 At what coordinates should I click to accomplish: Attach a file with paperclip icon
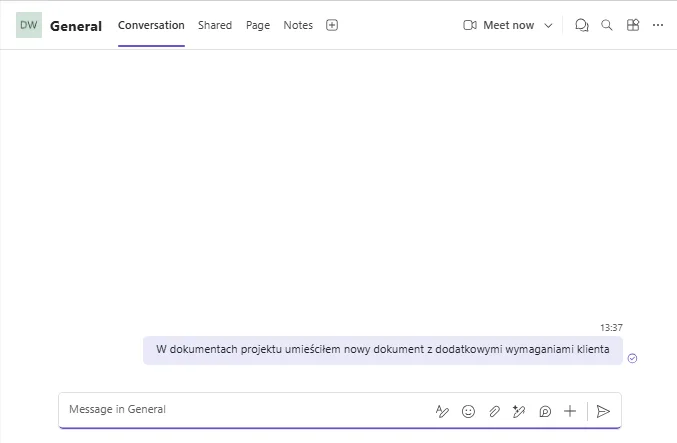click(494, 411)
